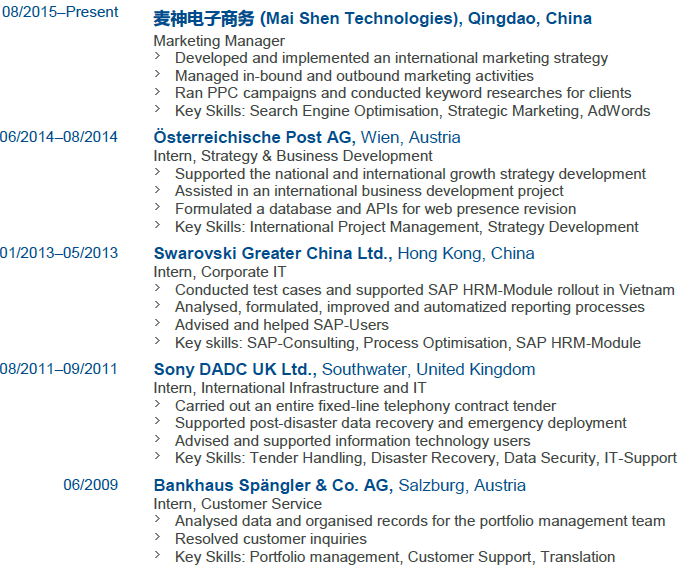The width and height of the screenshot is (684, 577).
Task: Click the Ran PPC campaigns bullet line
Action: 403,93
